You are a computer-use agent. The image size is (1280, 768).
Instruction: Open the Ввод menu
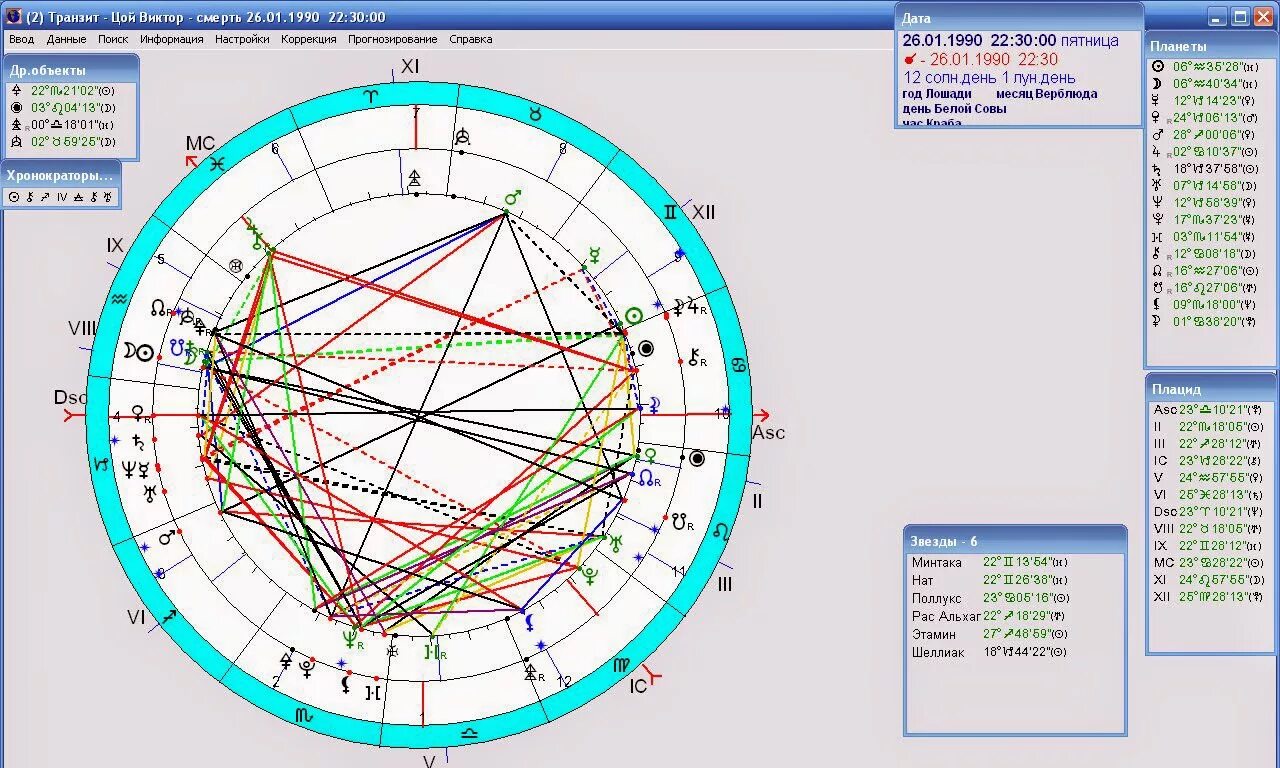point(21,39)
